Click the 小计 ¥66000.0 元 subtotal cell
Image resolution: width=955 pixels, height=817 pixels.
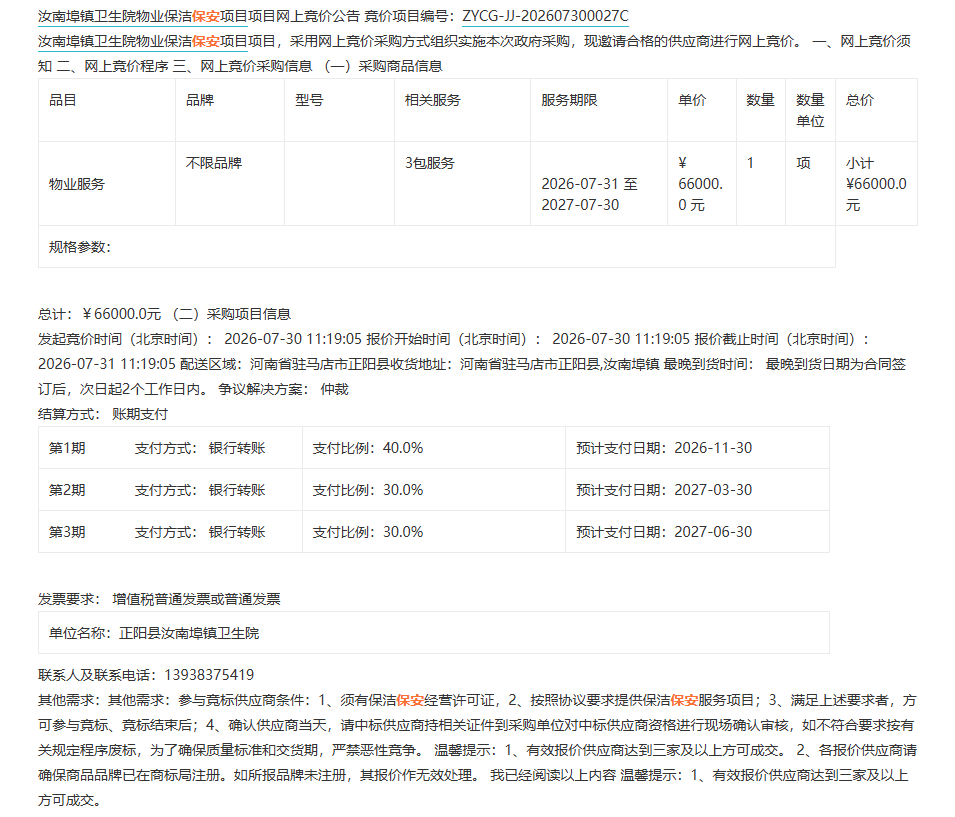pos(876,184)
